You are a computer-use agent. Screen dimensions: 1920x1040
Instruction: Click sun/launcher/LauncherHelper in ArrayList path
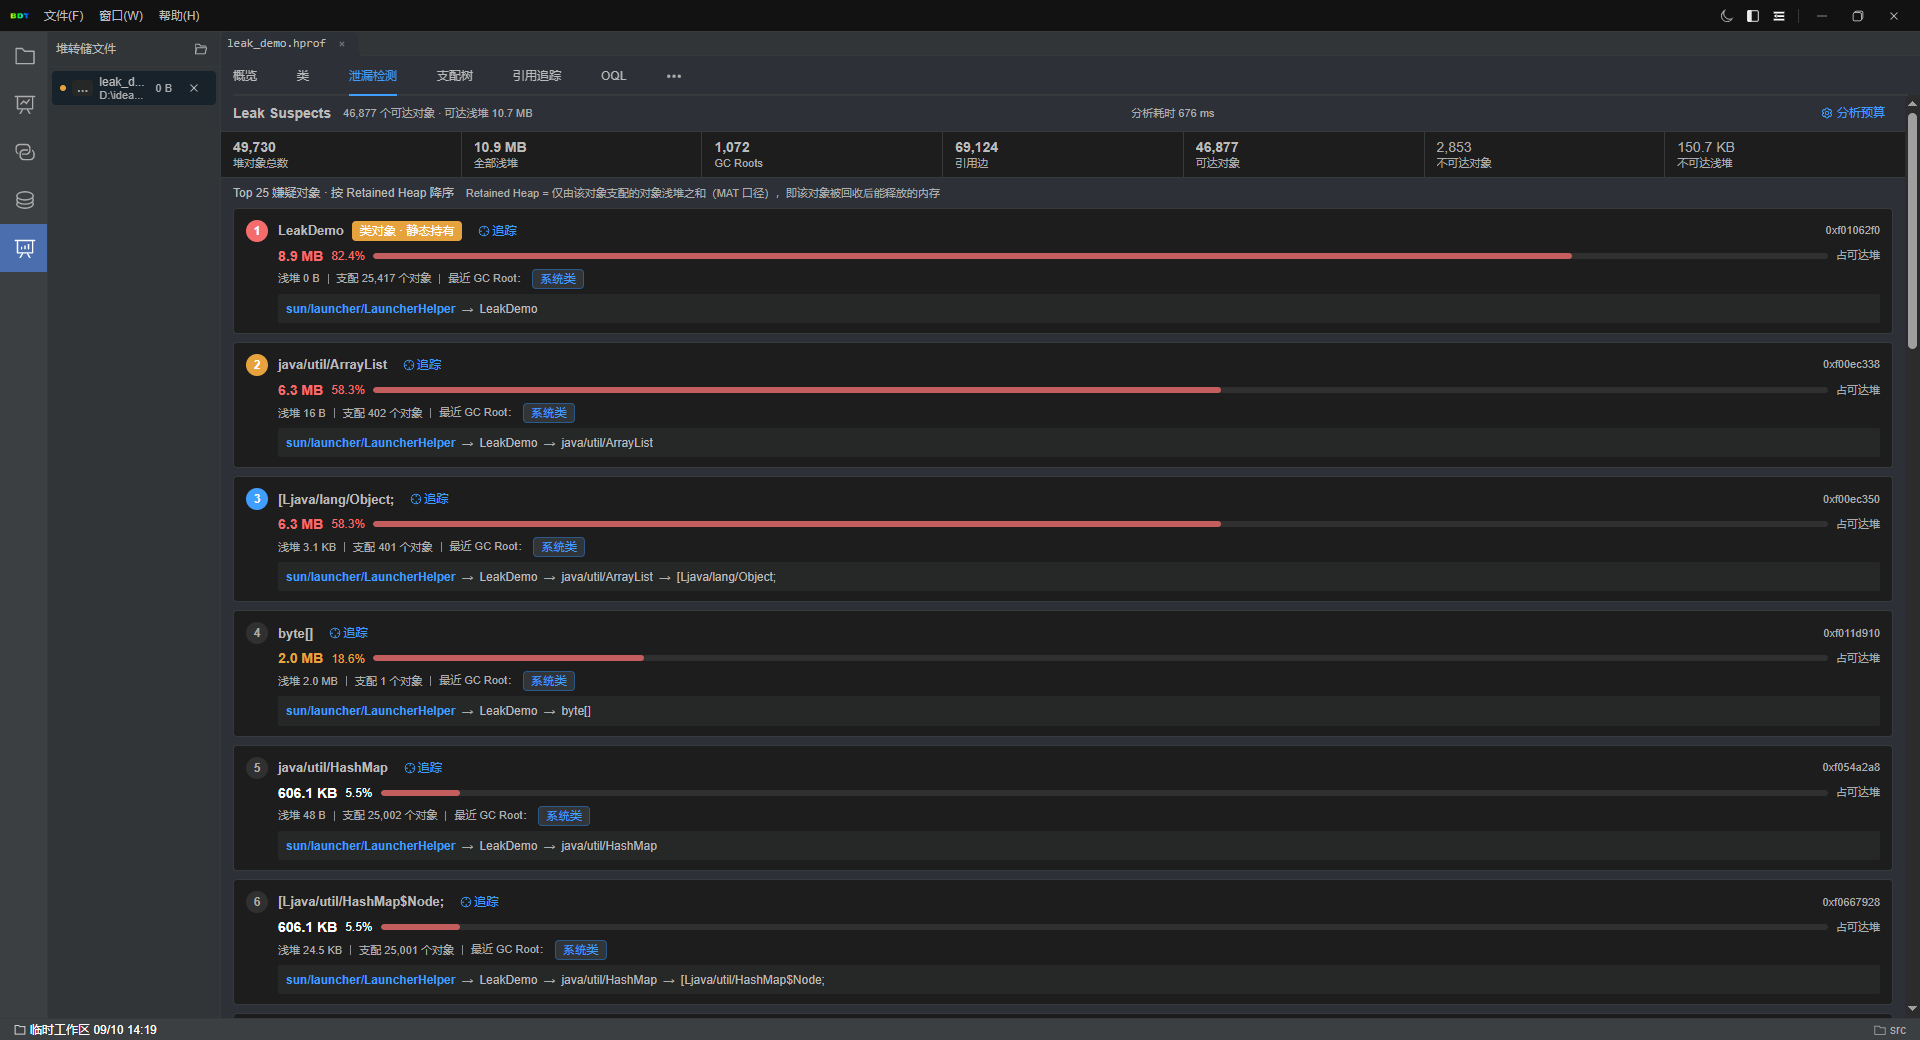[370, 443]
